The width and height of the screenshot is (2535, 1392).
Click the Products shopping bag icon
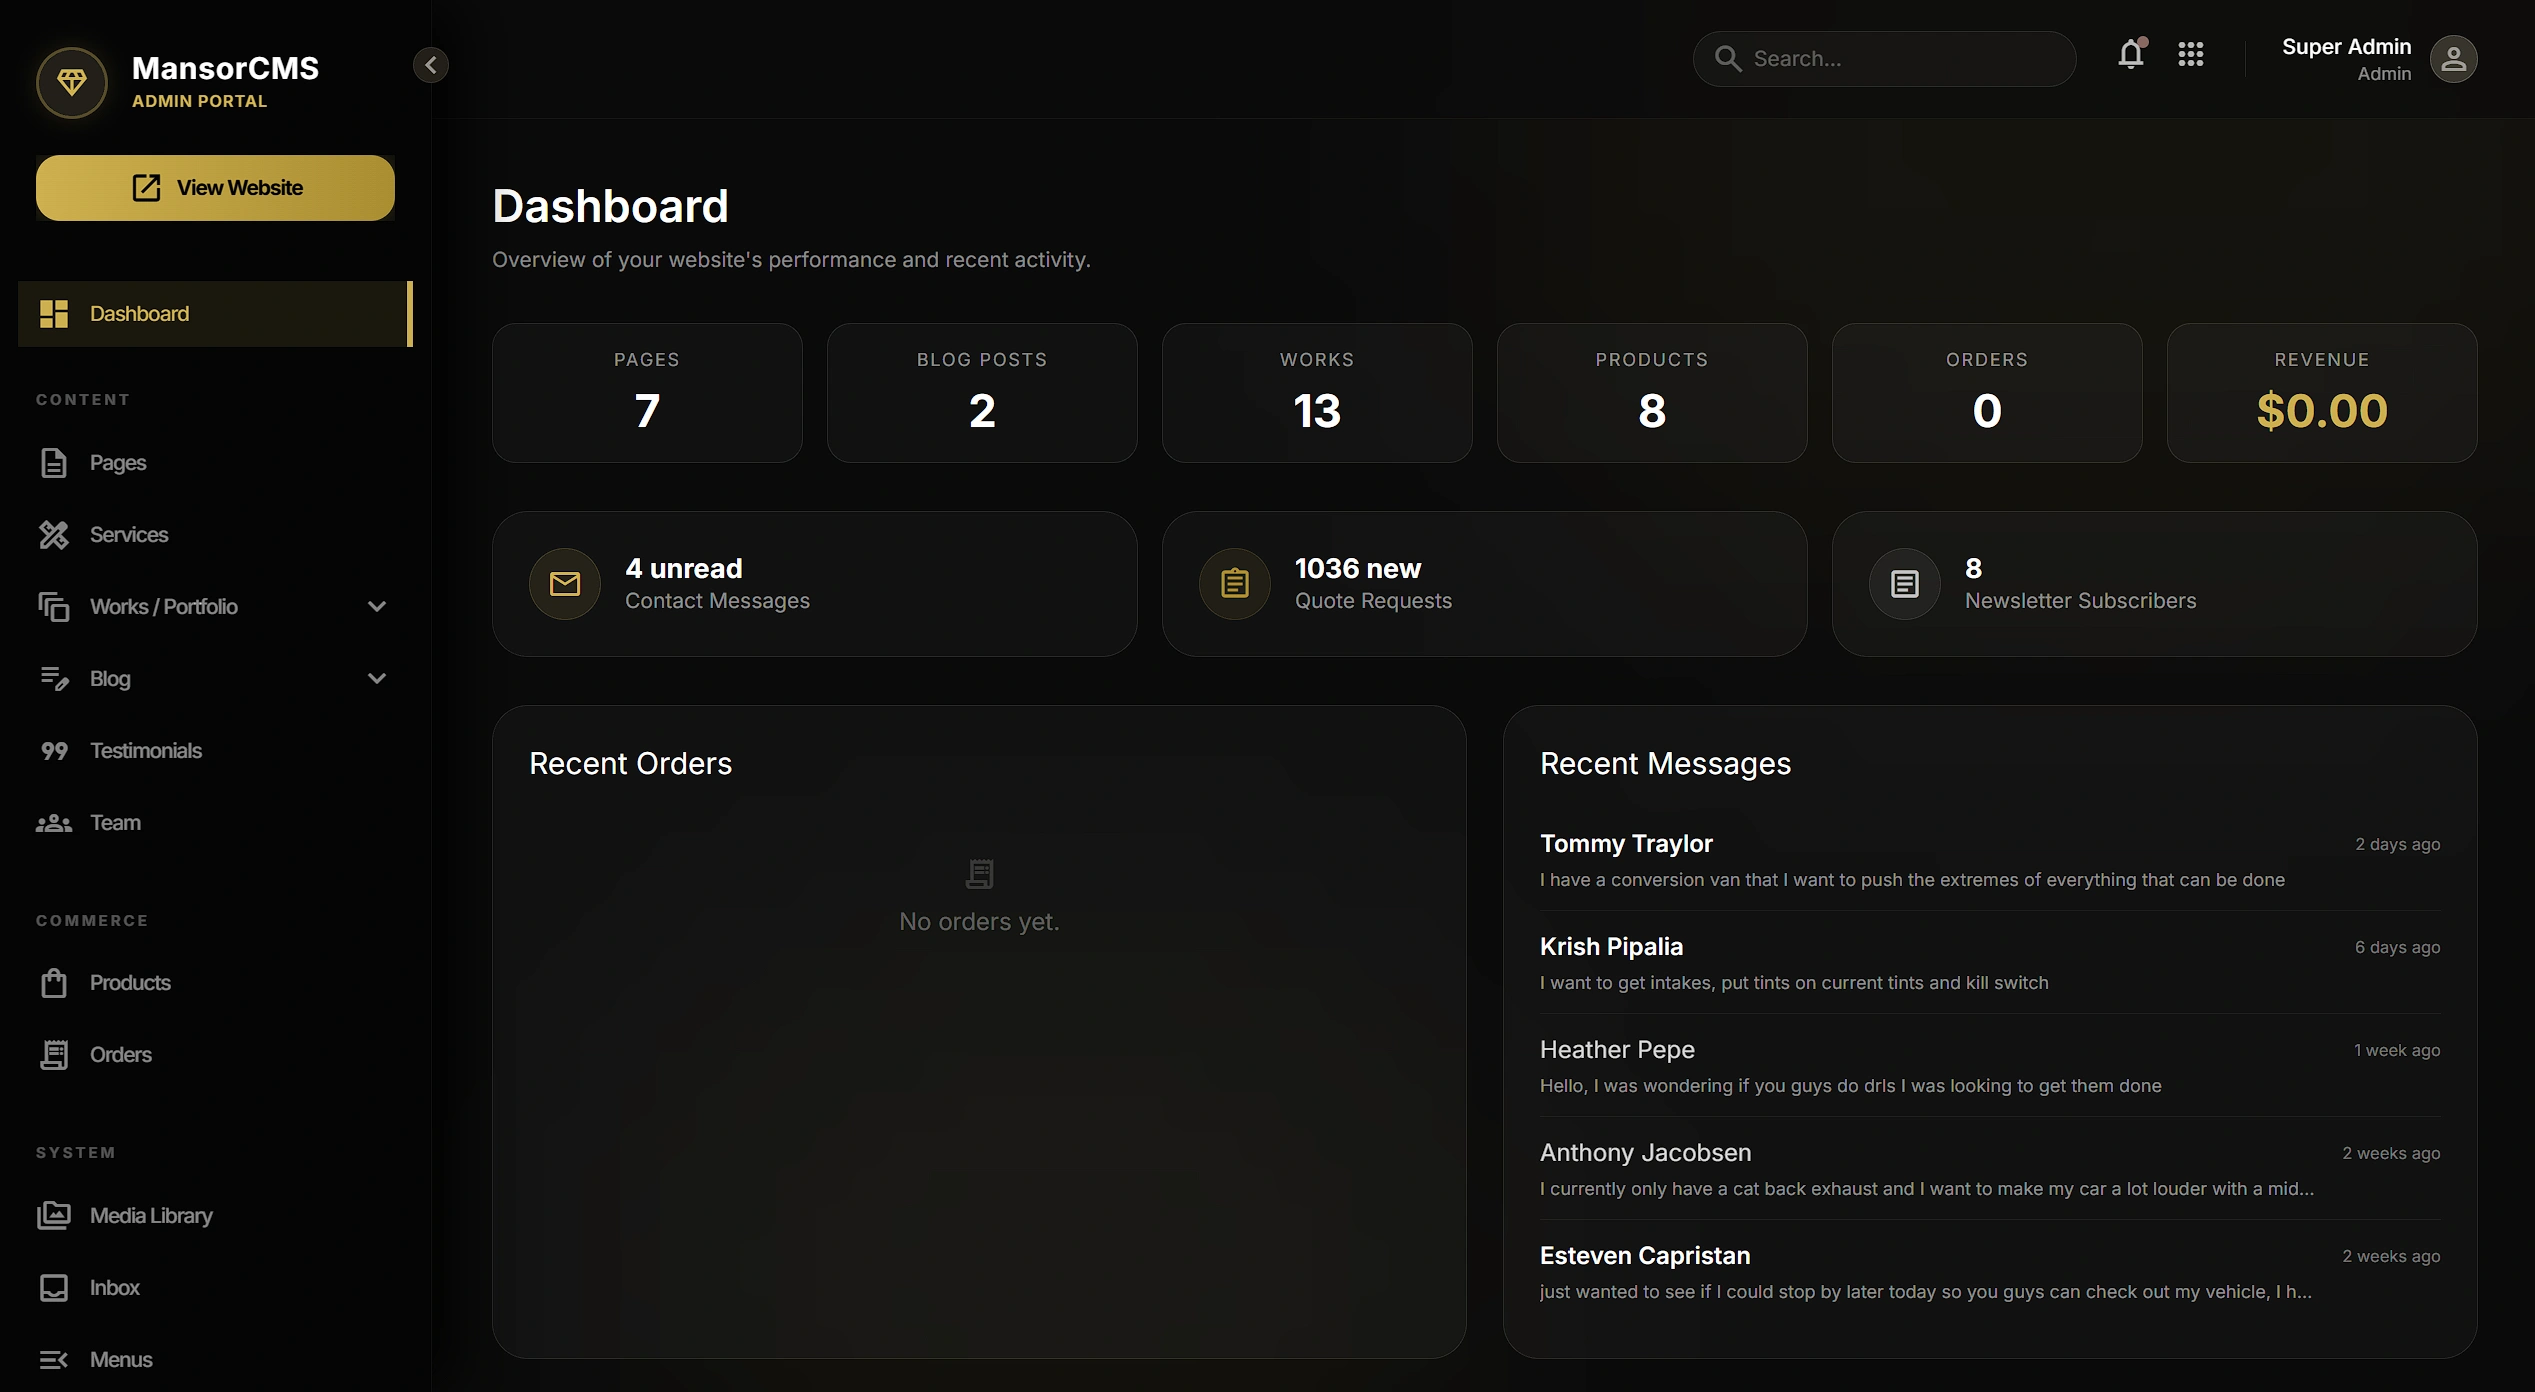click(x=54, y=983)
